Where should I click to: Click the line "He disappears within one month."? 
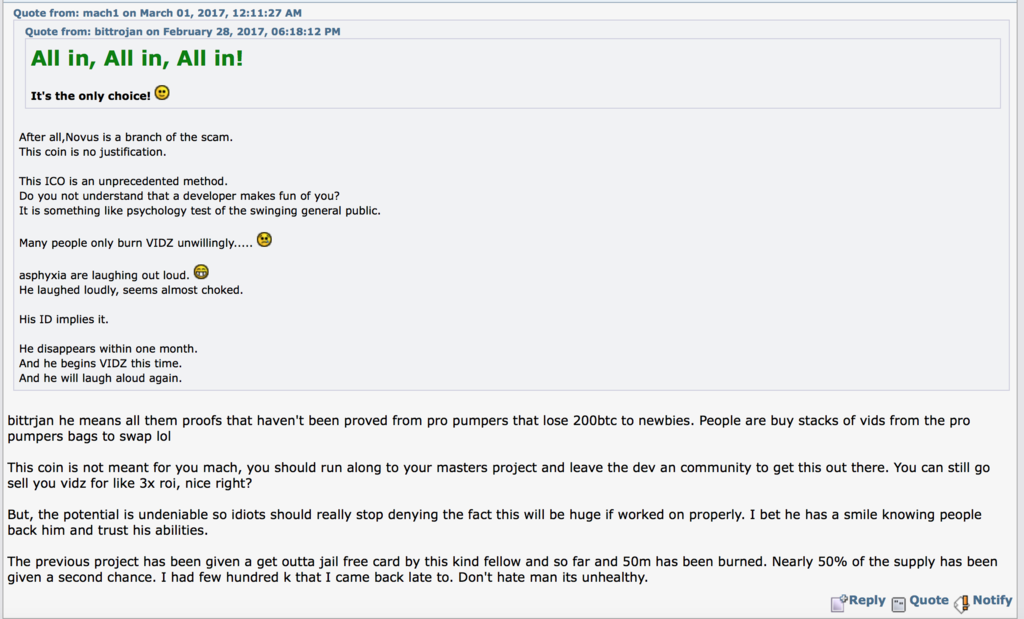pos(108,349)
